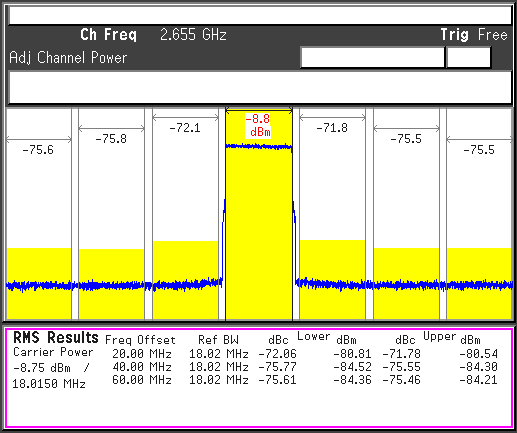Viewport: 517px width, 433px height.
Task: Select Adj Channel Power measurement title
Action: point(68,58)
